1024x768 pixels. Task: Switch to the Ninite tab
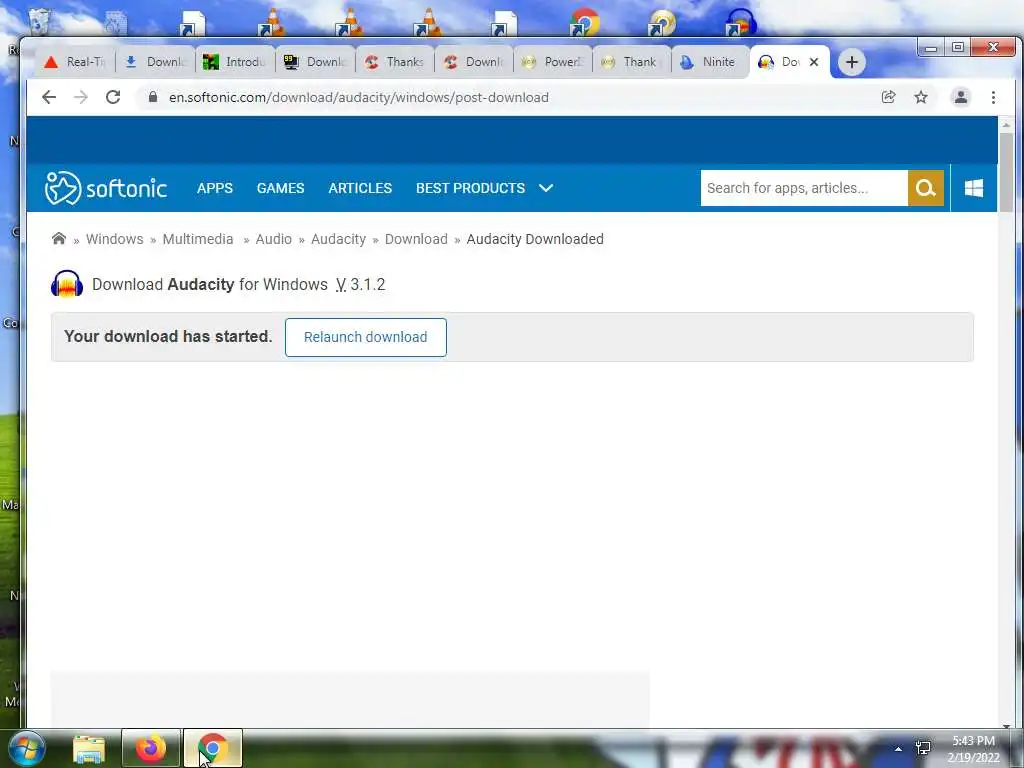[x=711, y=62]
